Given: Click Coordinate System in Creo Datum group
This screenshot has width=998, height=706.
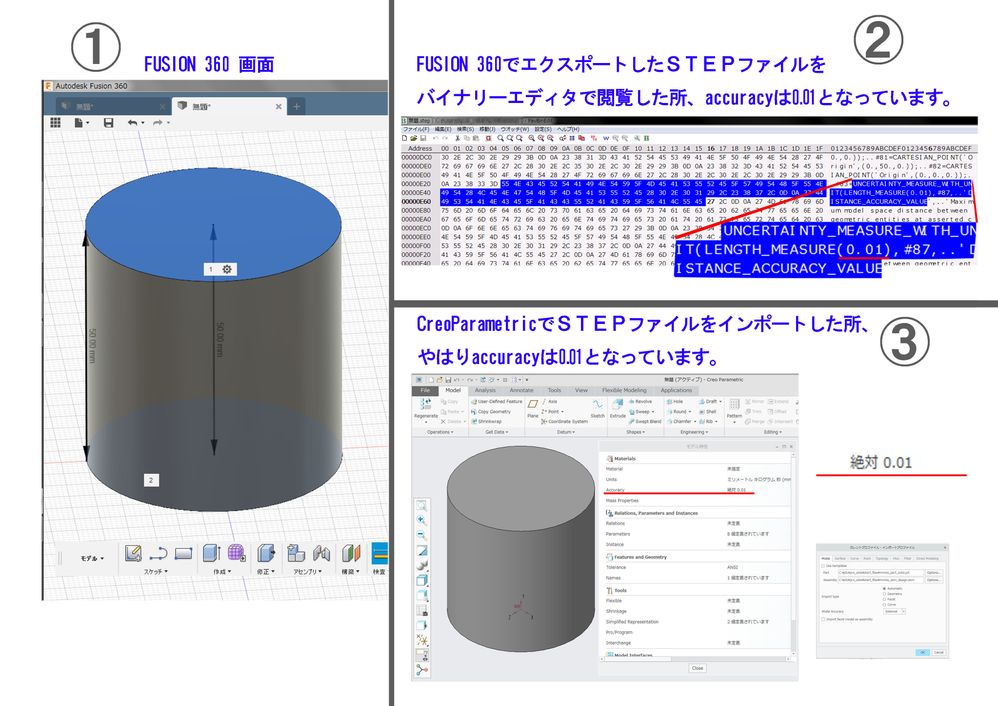Looking at the screenshot, I should (x=565, y=421).
